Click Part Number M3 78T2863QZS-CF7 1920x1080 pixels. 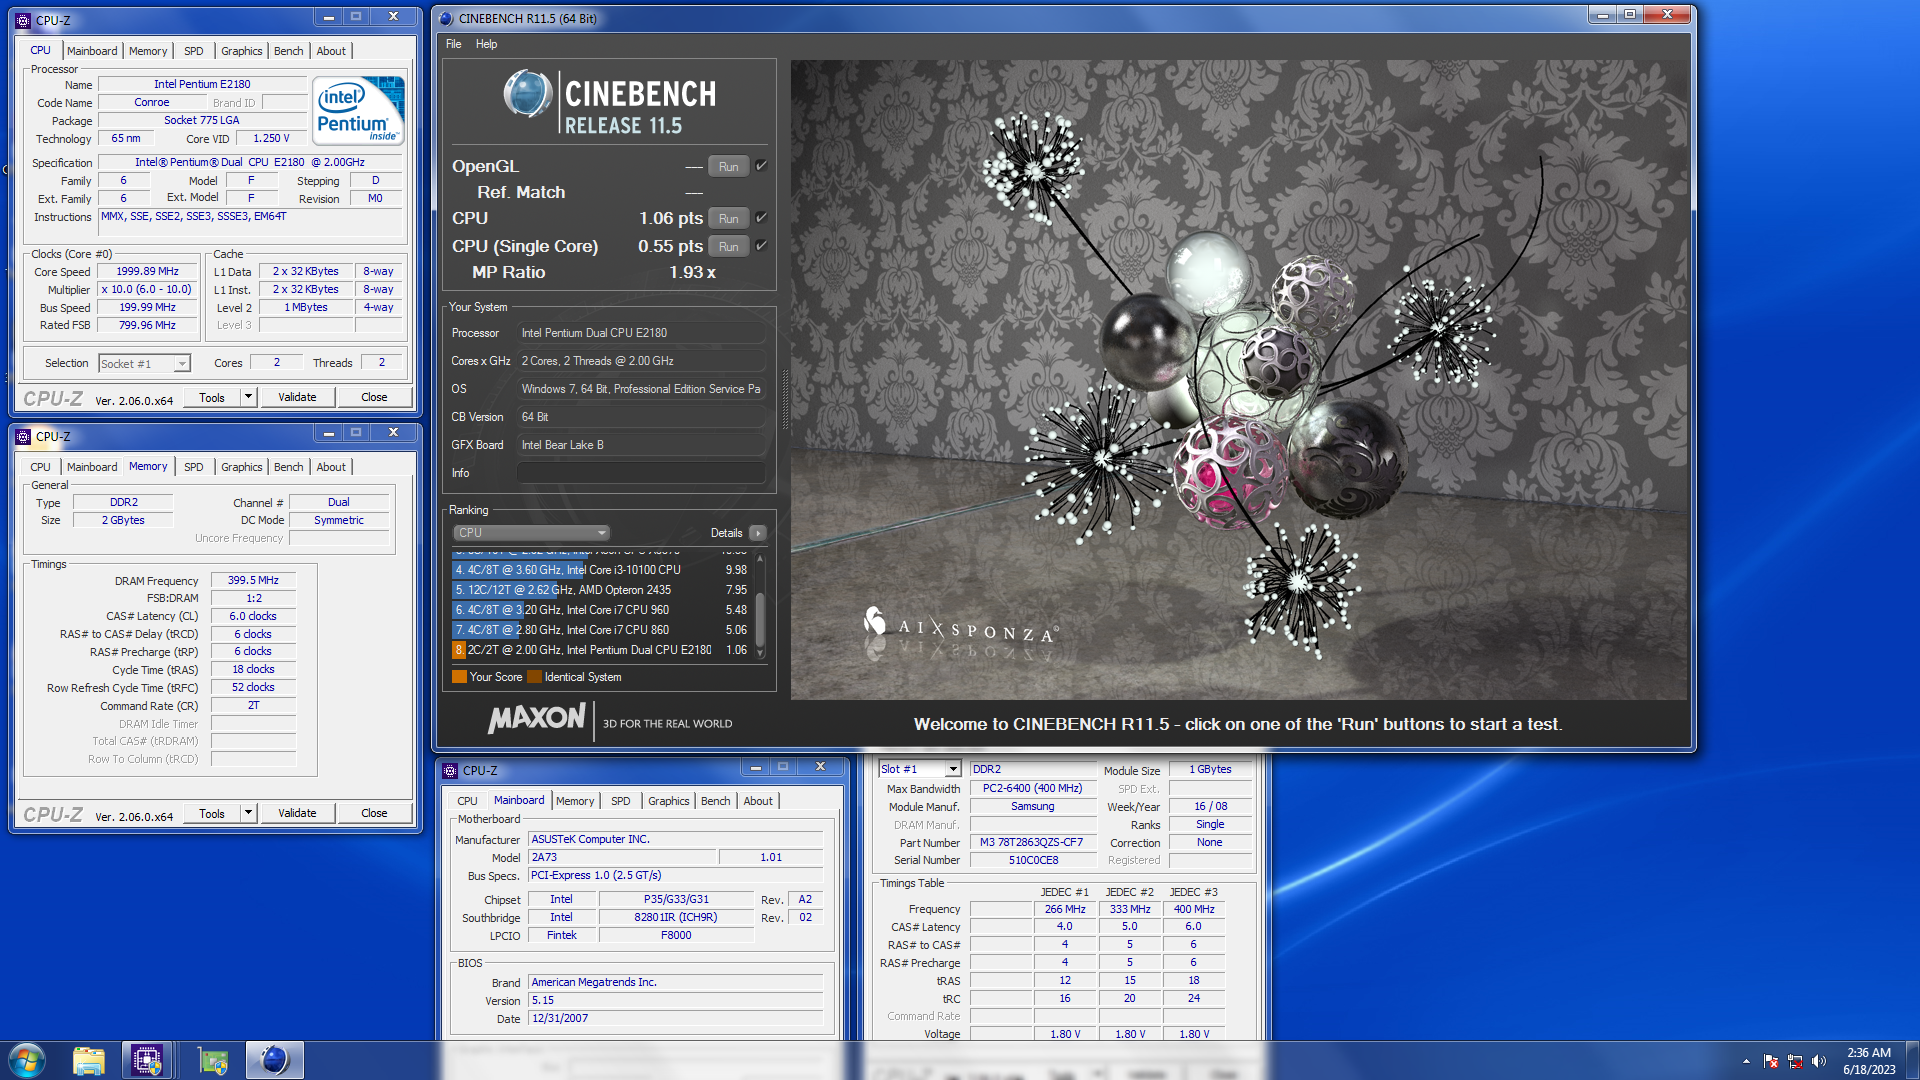(x=1031, y=842)
